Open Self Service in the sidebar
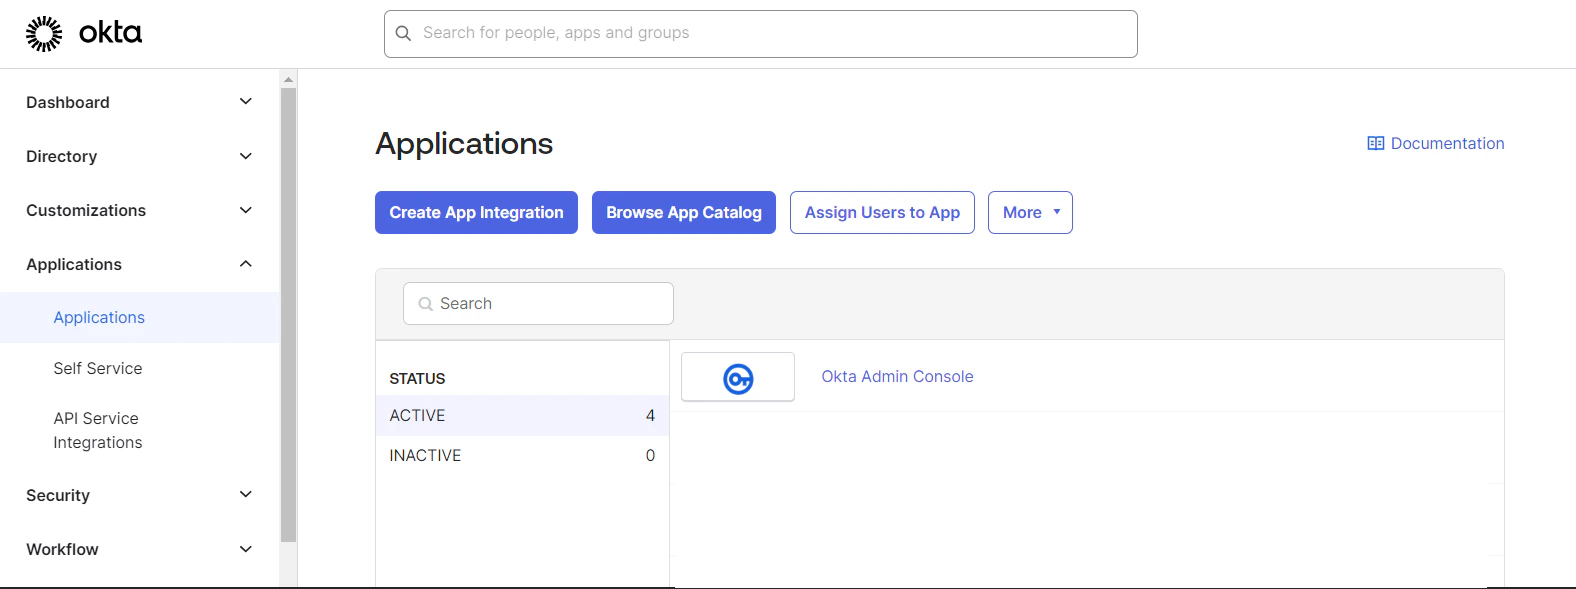 pos(98,368)
